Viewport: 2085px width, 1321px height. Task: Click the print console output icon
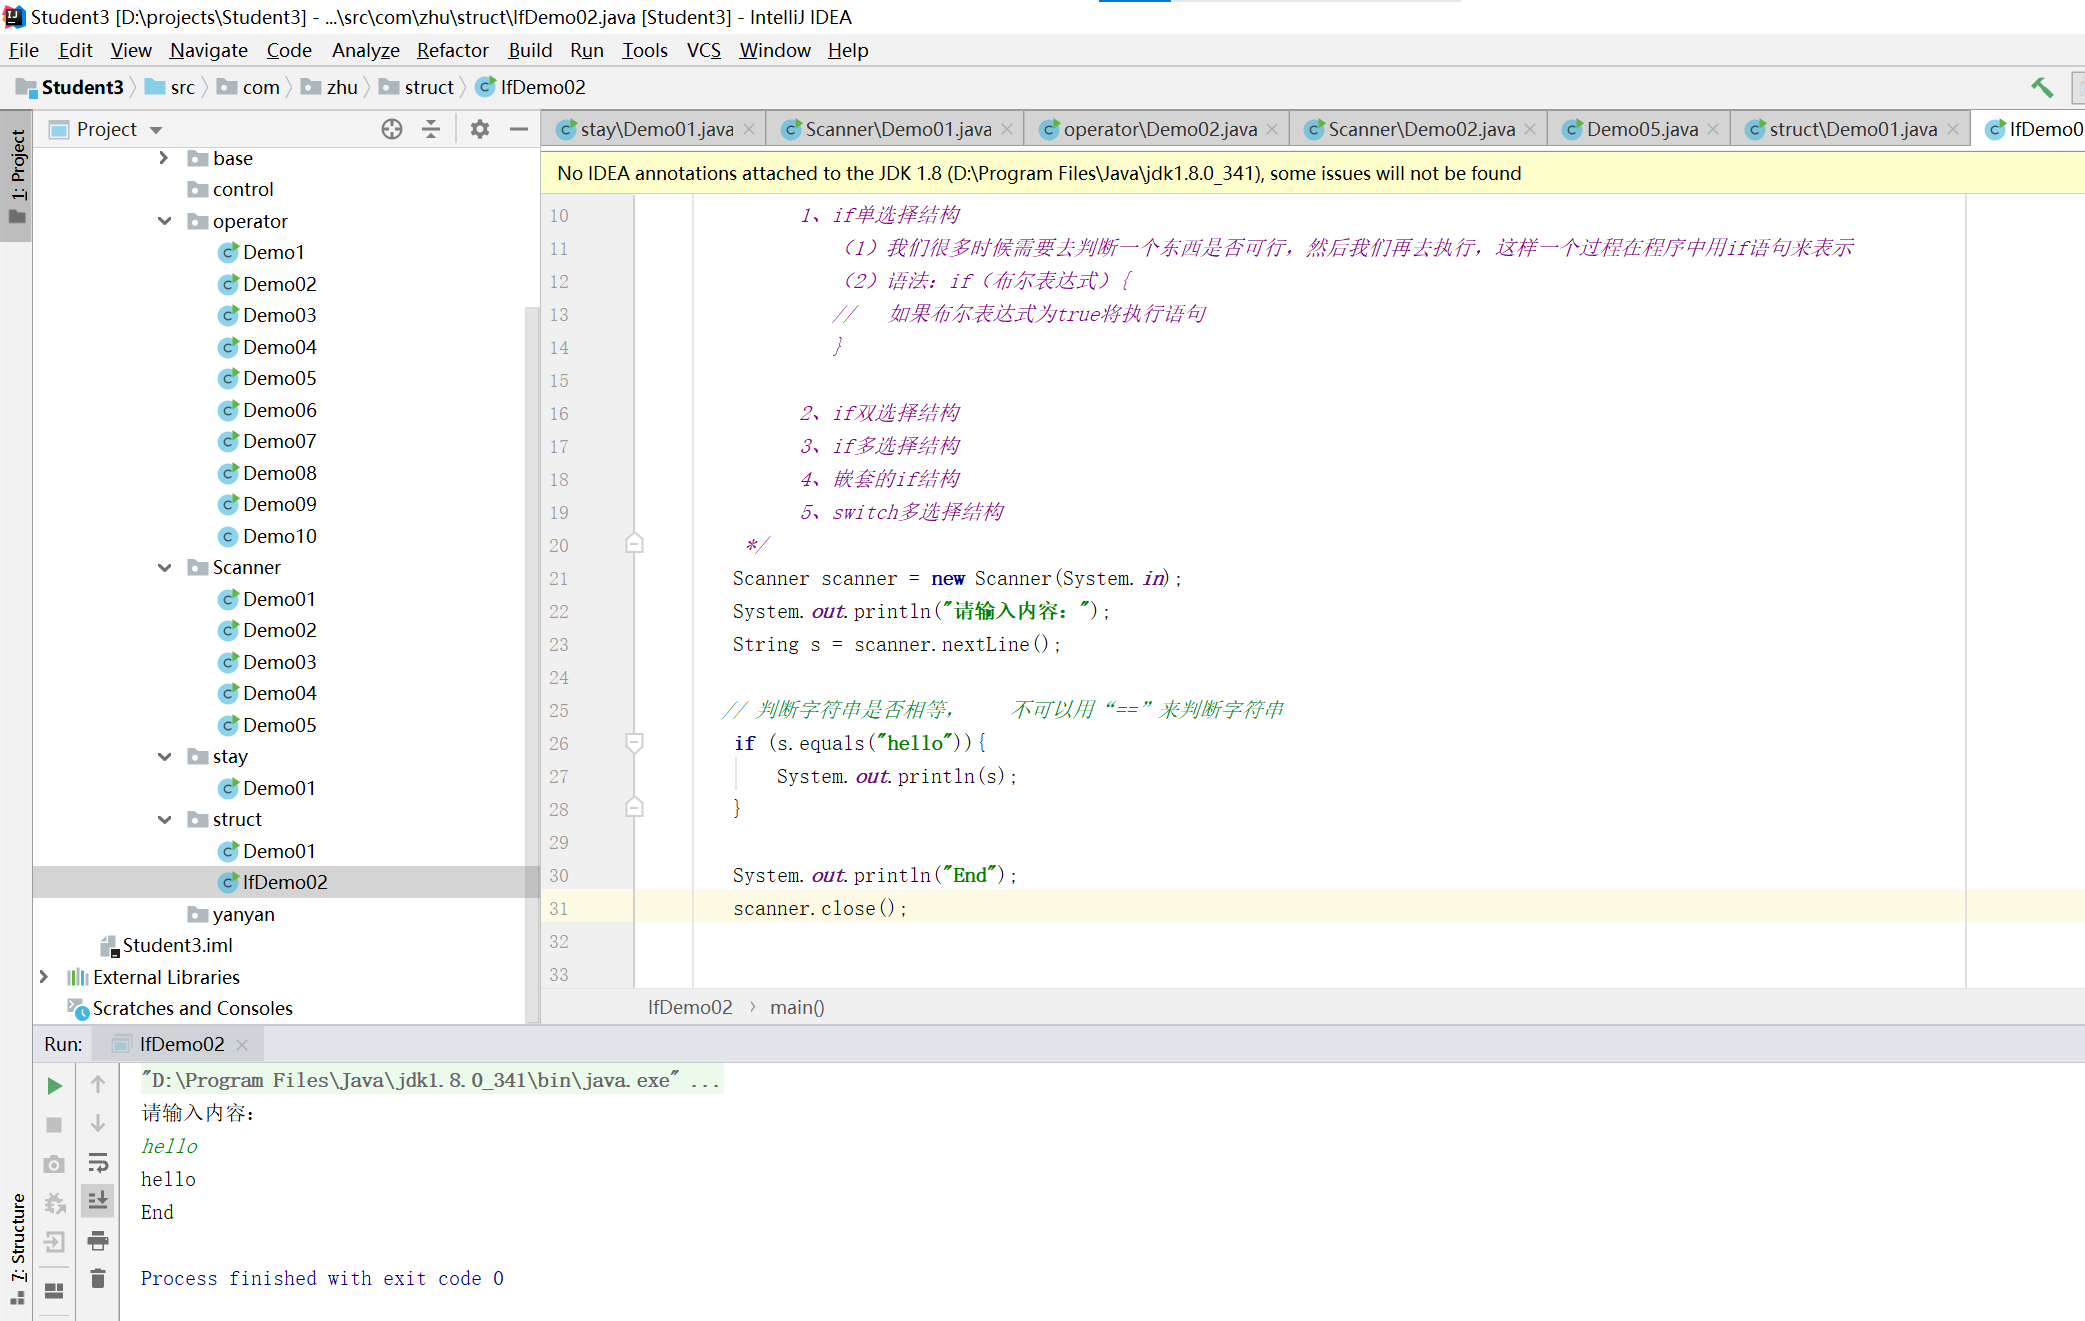point(98,1241)
